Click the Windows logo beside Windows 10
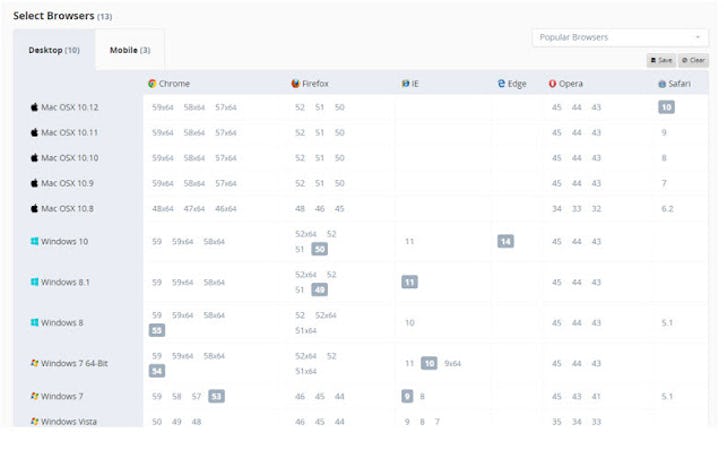Screen dimensions: 724x450 click(x=34, y=241)
